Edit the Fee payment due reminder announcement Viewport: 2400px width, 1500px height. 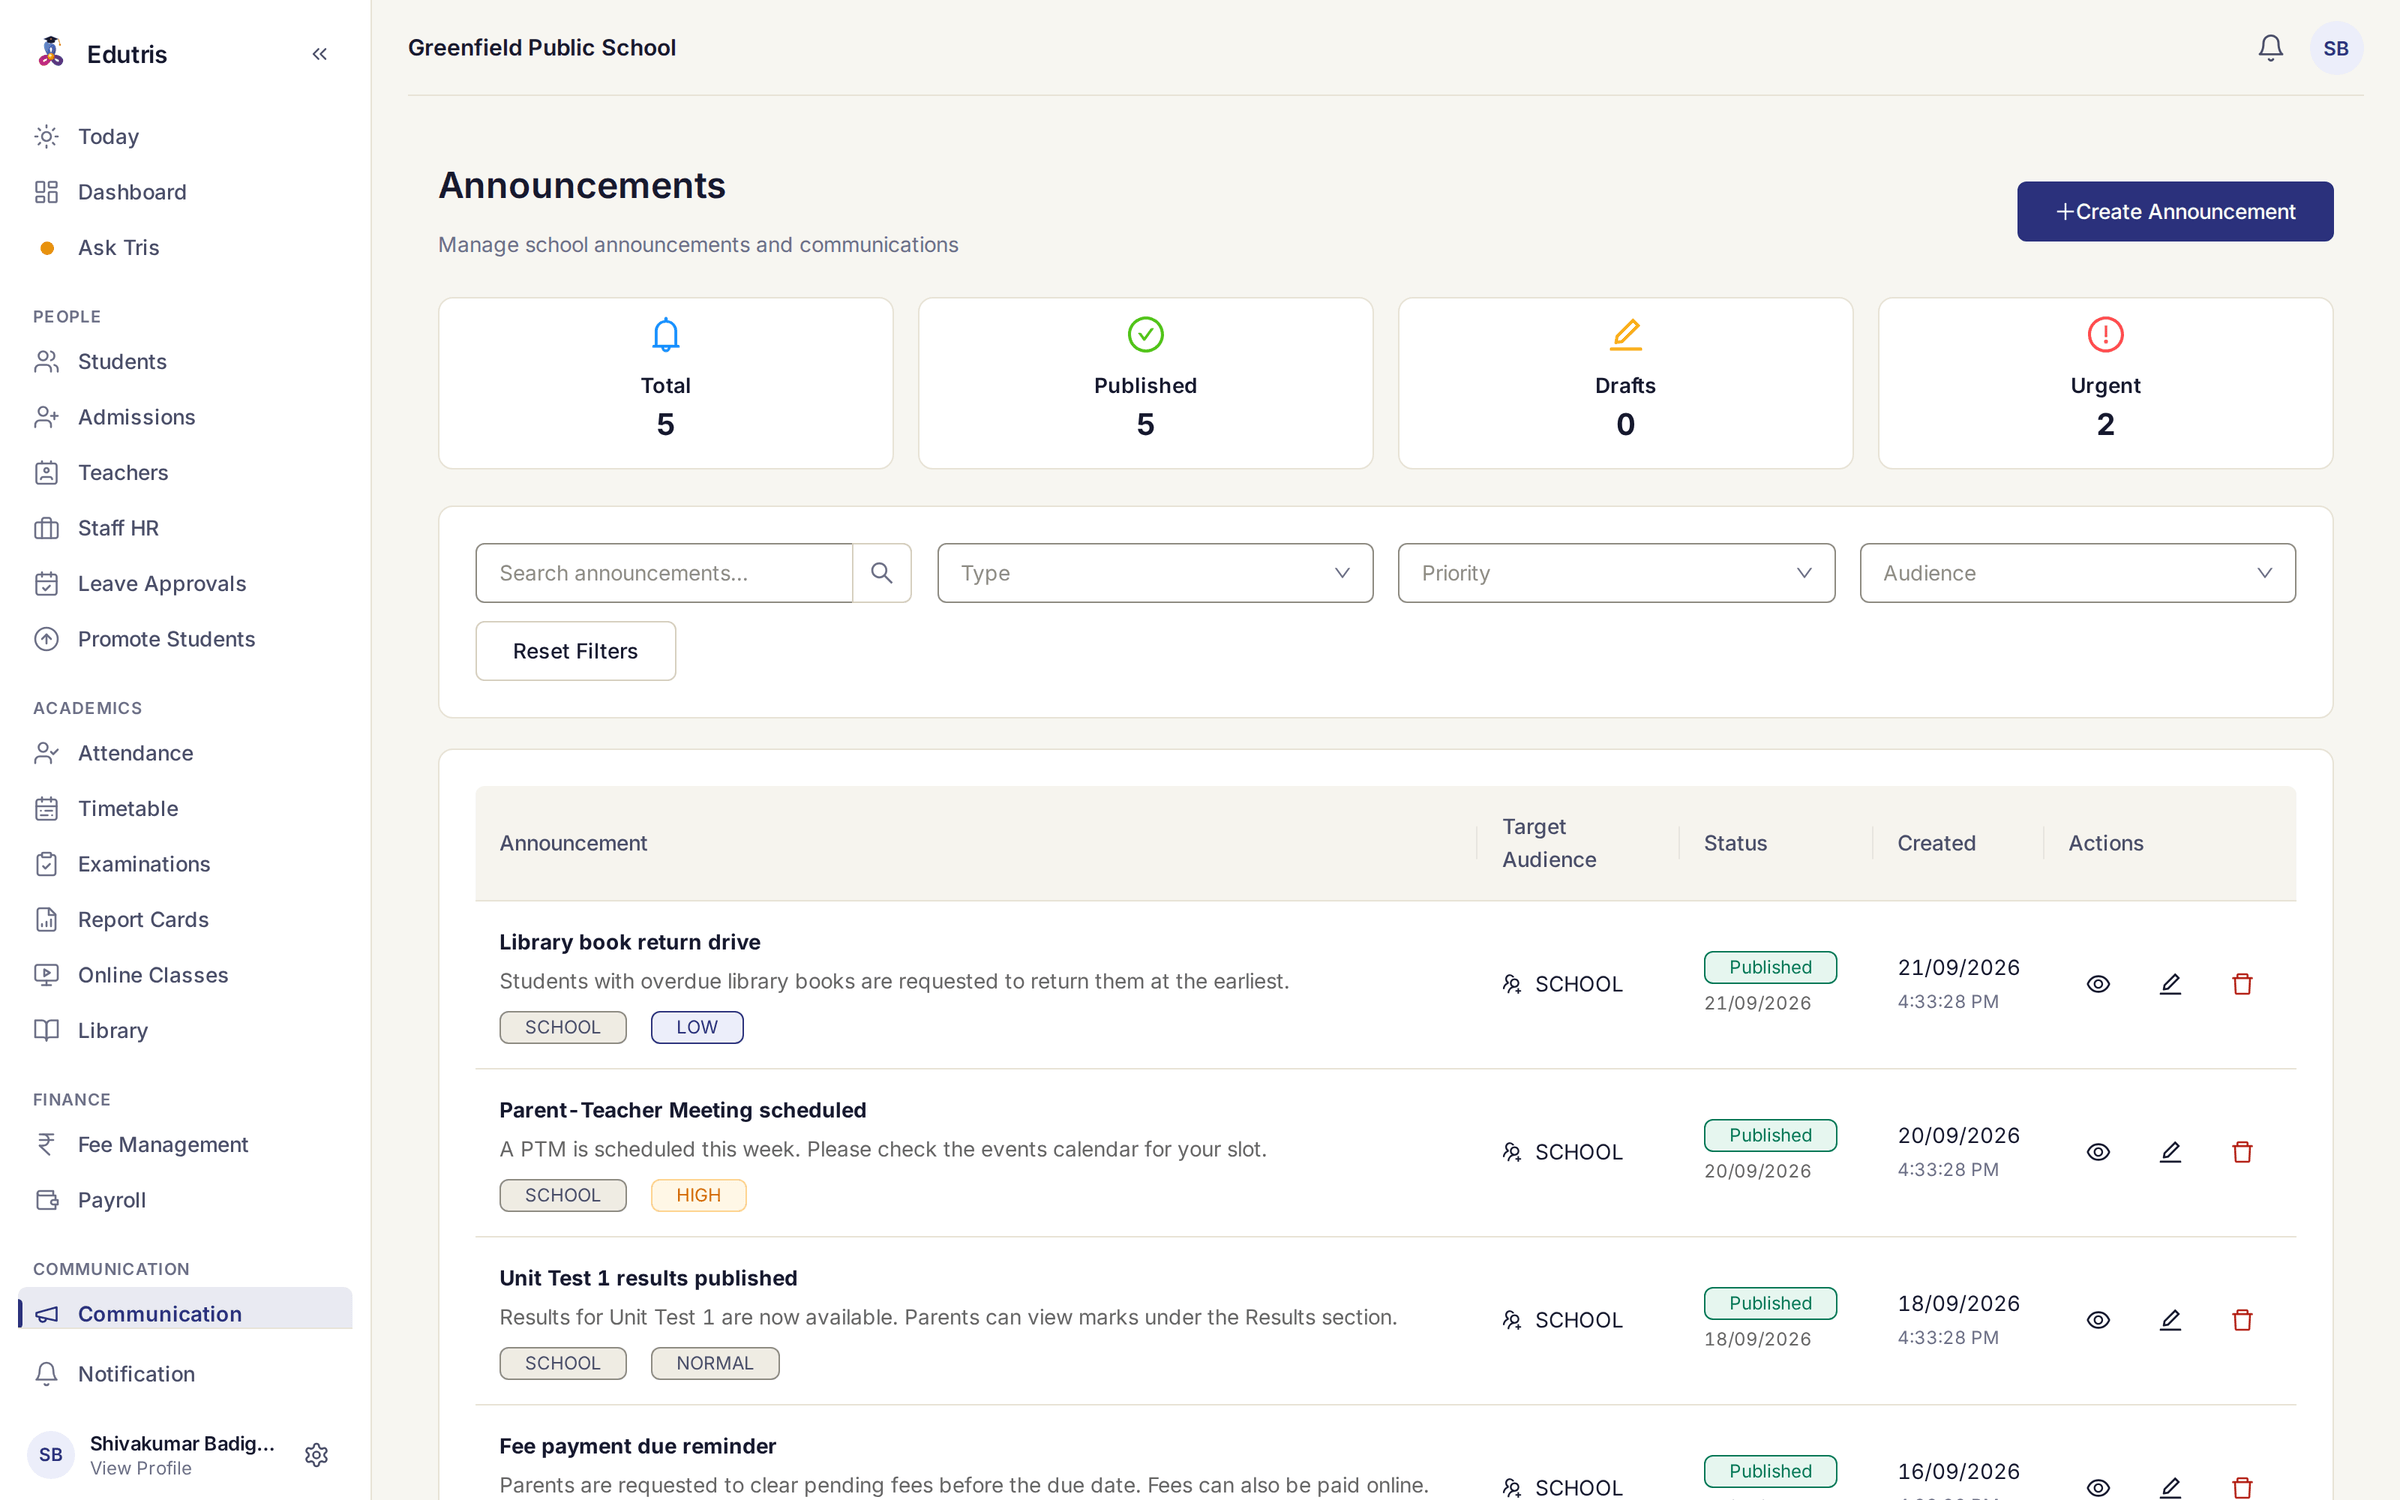[x=2170, y=1487]
